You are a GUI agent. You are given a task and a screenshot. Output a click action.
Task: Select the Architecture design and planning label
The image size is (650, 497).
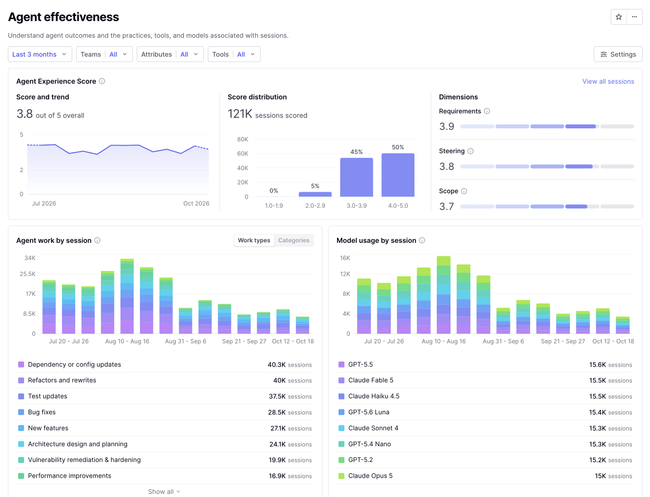pyautogui.click(x=78, y=444)
